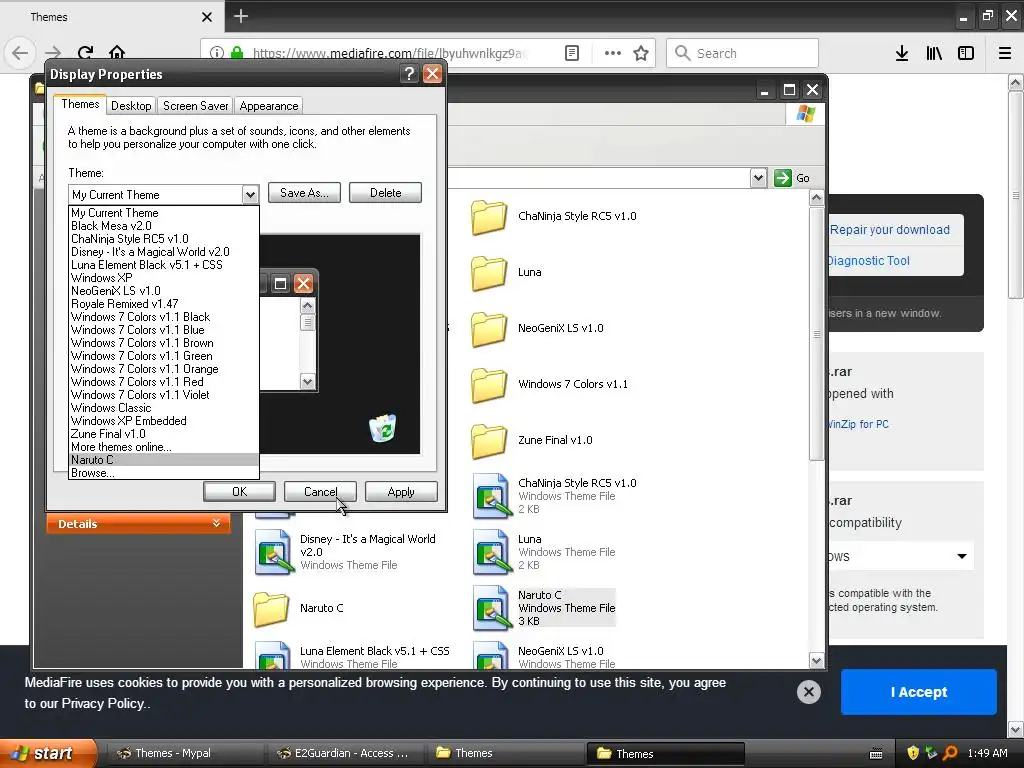Open the WinZip for PC link
The image size is (1024, 768).
[x=858, y=424]
